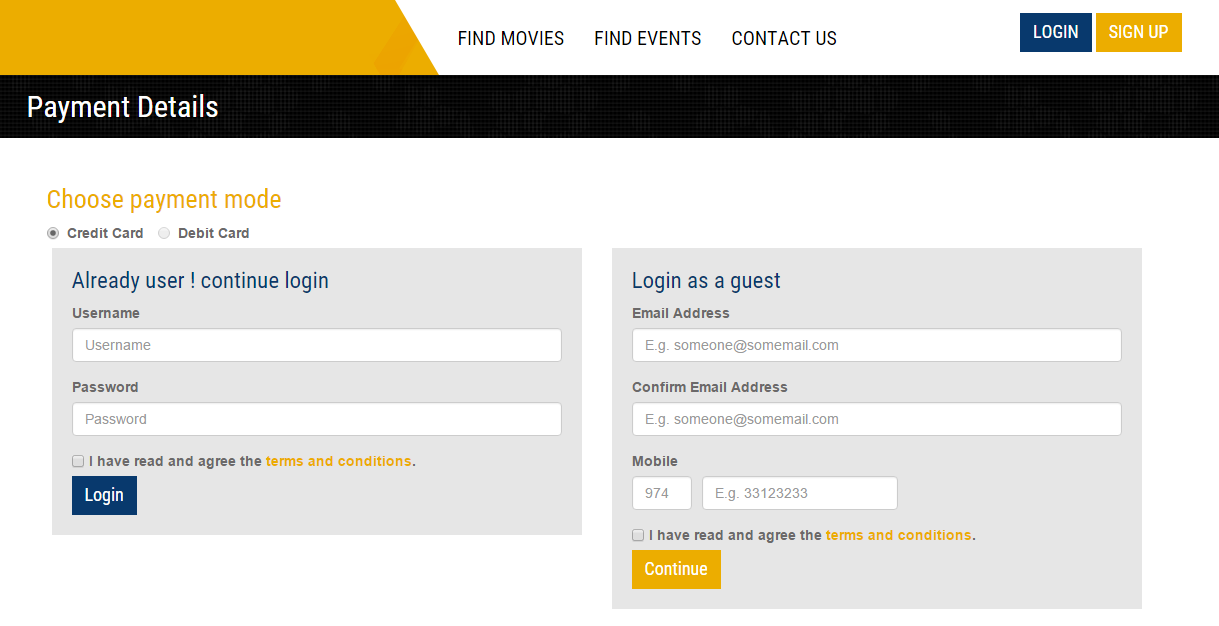Open the FIND EVENTS page
The width and height of the screenshot is (1219, 626).
[647, 38]
